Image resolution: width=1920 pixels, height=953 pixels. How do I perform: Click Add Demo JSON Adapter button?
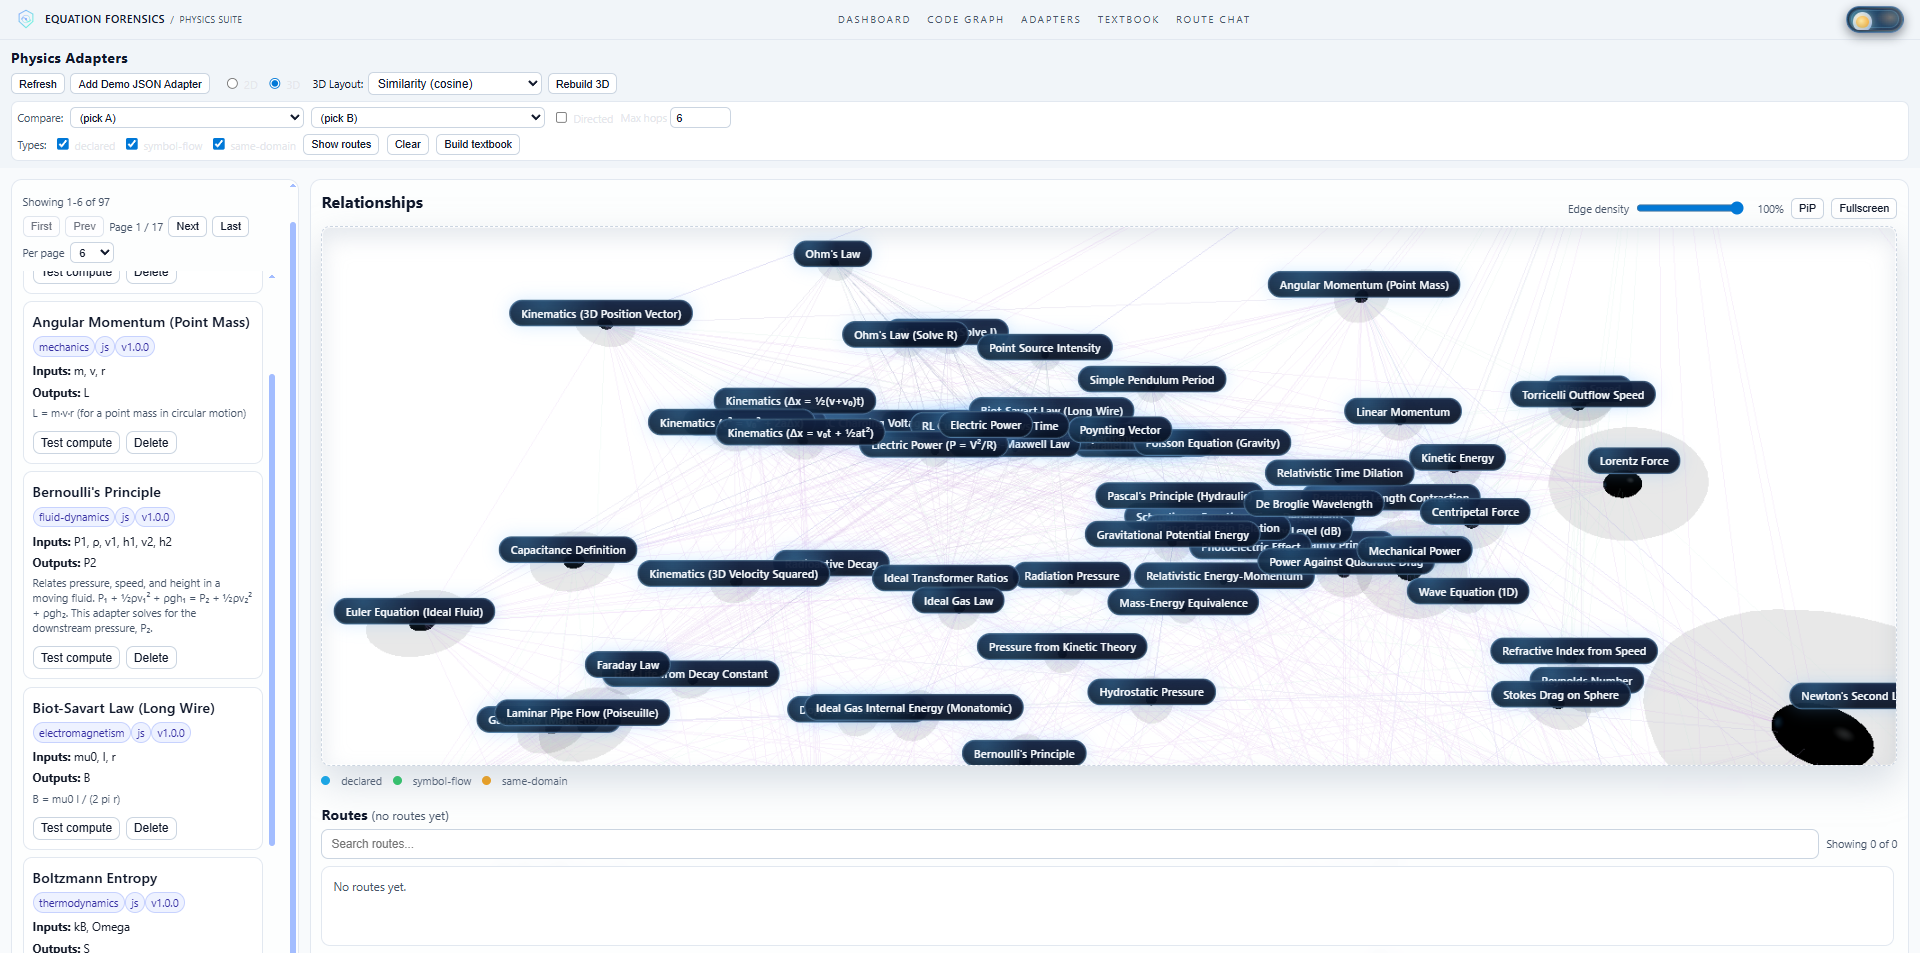pos(140,84)
